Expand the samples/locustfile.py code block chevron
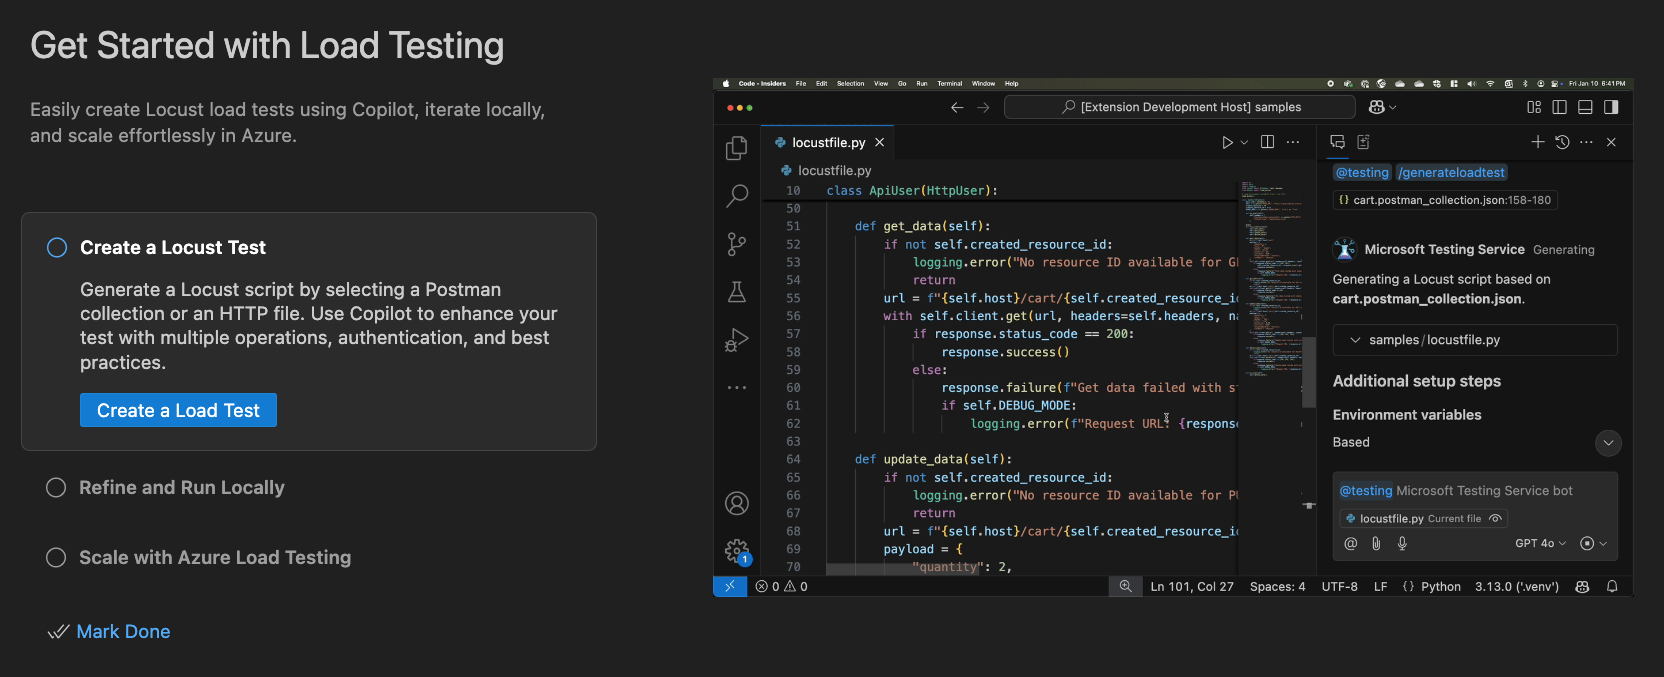The image size is (1664, 677). 1356,340
